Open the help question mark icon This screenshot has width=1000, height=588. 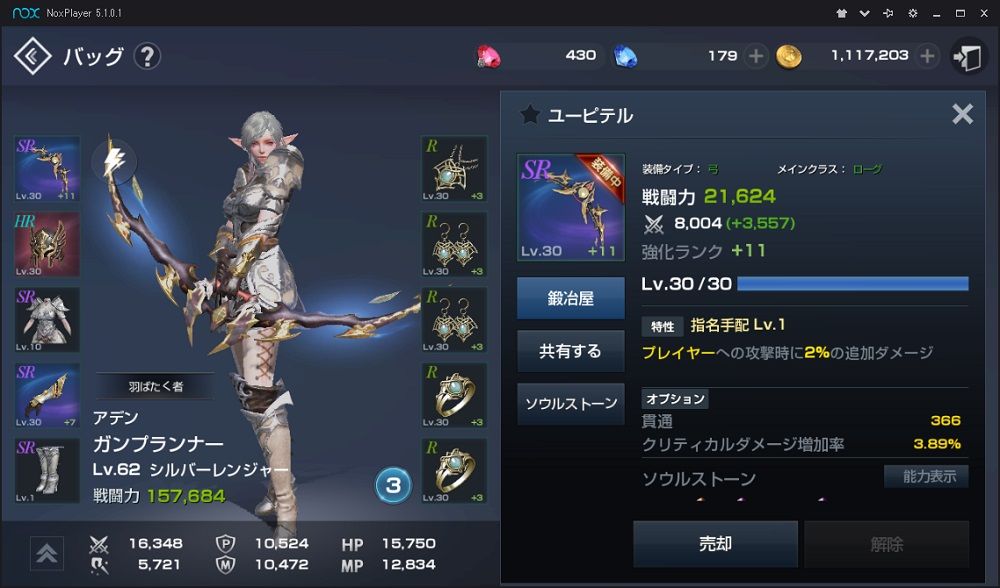pyautogui.click(x=147, y=57)
